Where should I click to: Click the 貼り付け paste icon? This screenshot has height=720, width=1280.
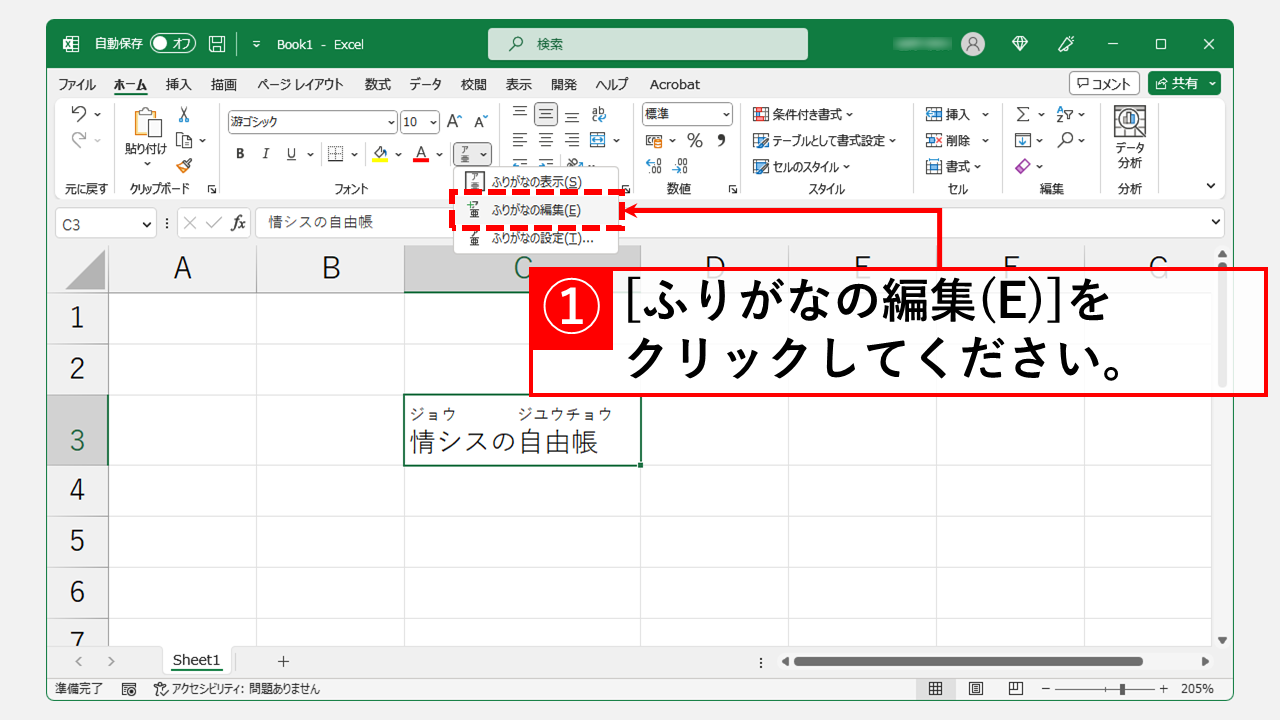[x=147, y=123]
